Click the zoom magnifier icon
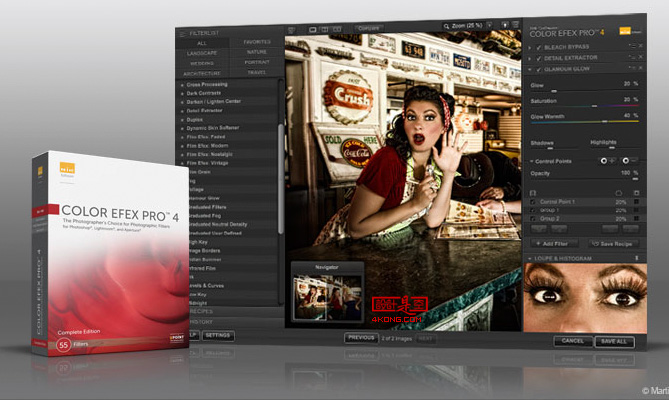 [446, 26]
